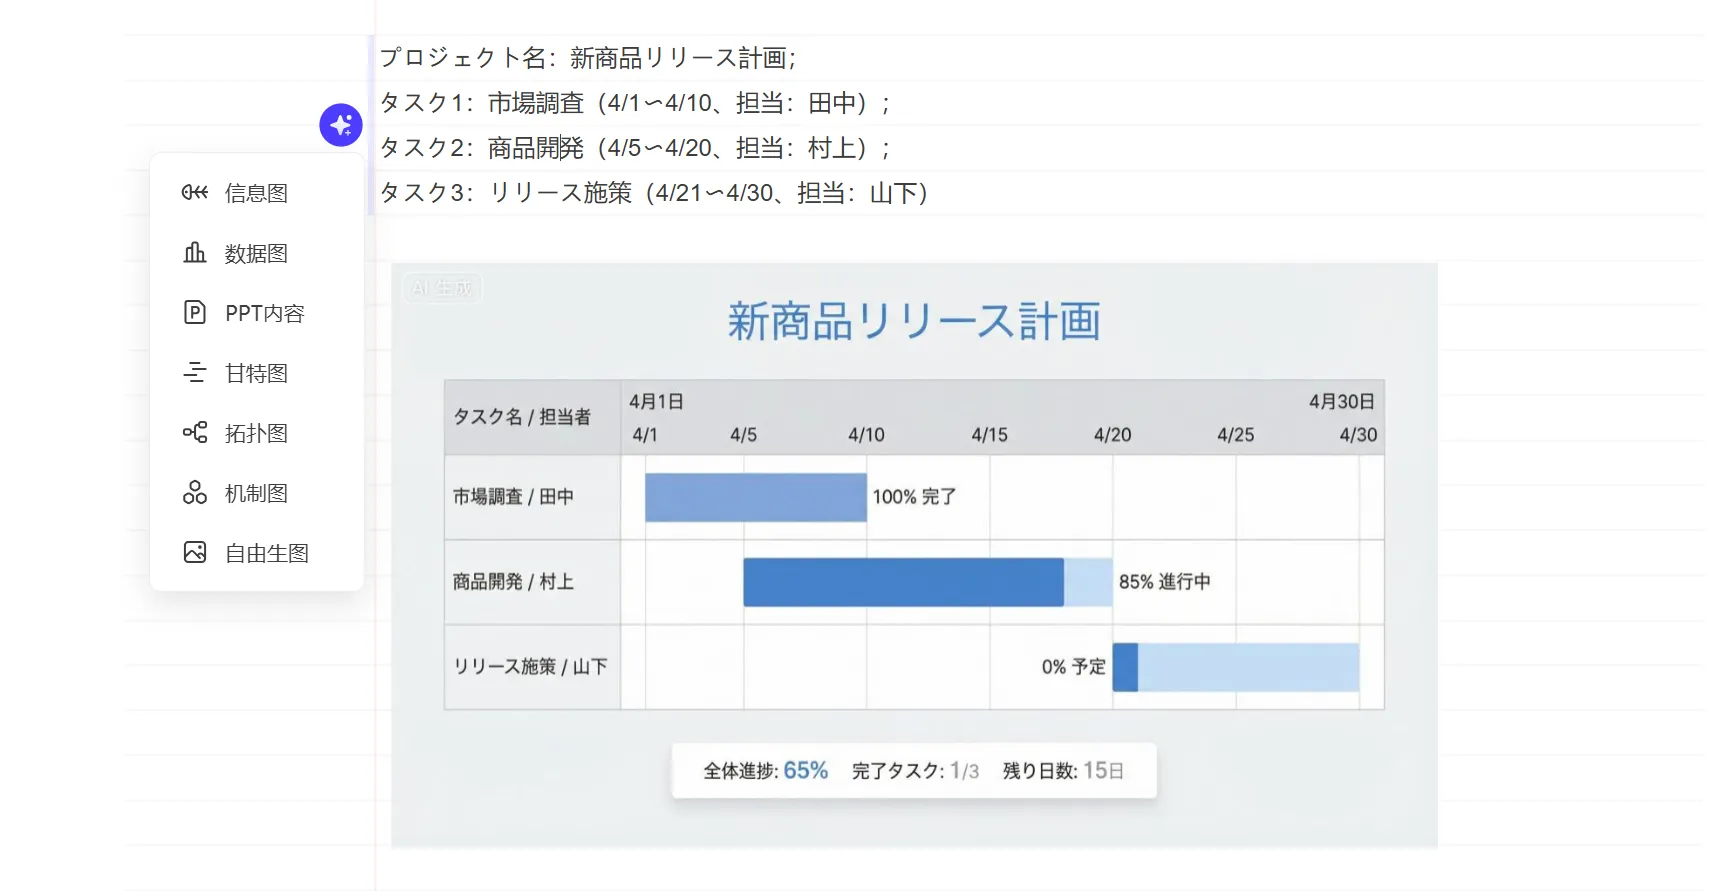Click the purple AI sparkle button
Image resolution: width=1735 pixels, height=891 pixels.
coord(340,125)
